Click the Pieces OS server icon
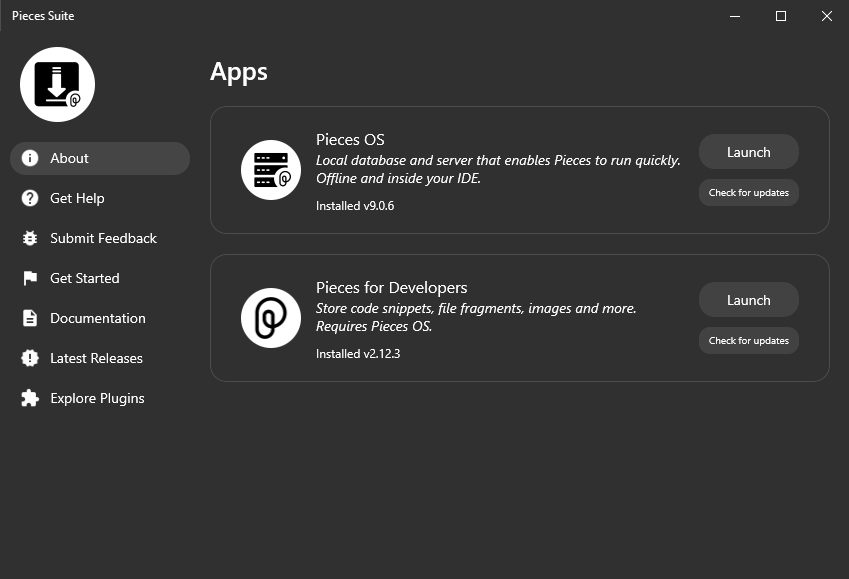This screenshot has width=849, height=579. pos(271,170)
